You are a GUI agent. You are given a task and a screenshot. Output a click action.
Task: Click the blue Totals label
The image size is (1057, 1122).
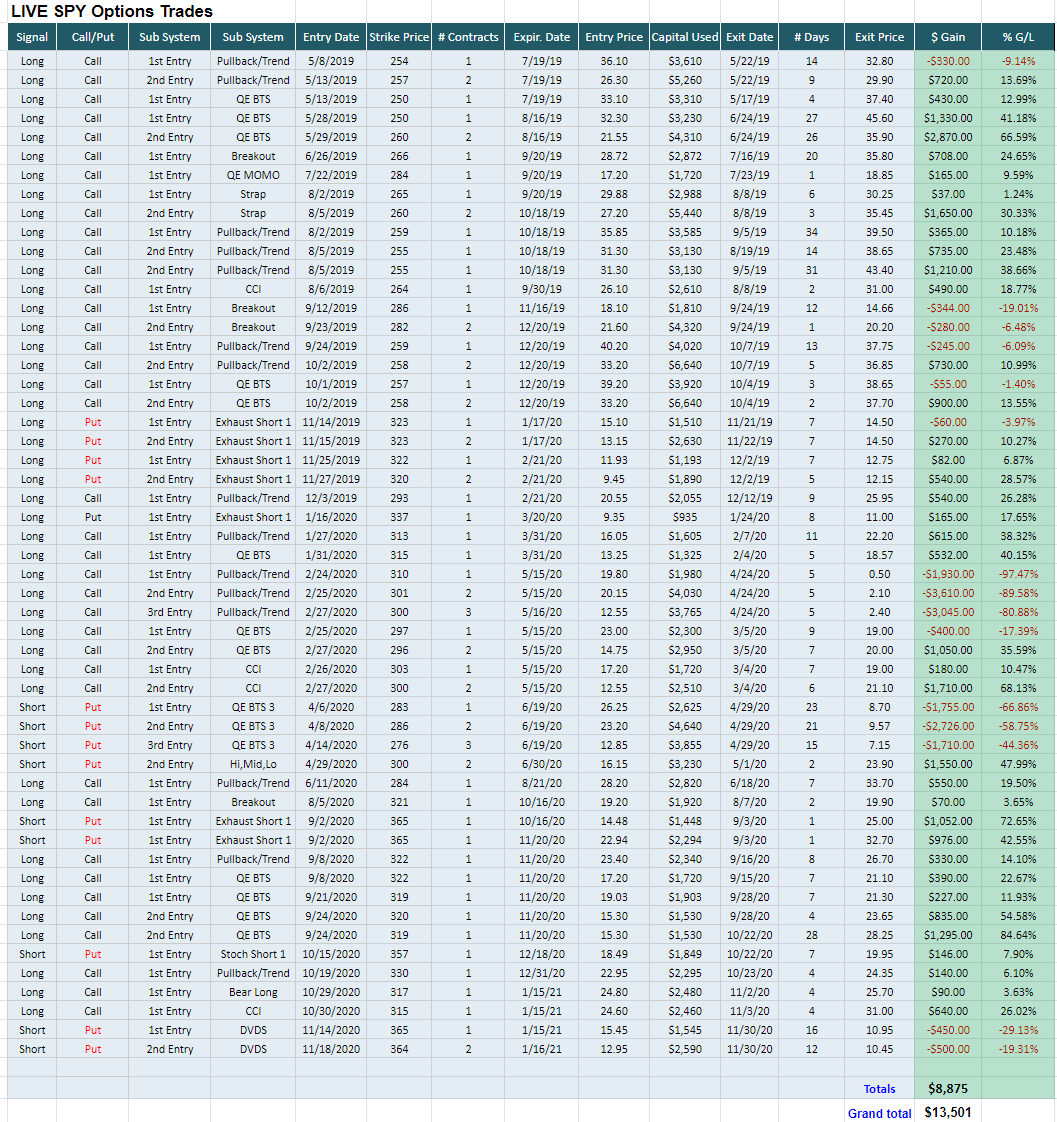[x=880, y=1089]
